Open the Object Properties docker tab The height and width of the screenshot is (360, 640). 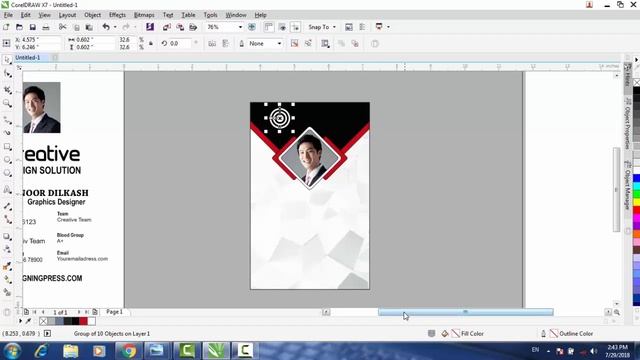tap(627, 124)
